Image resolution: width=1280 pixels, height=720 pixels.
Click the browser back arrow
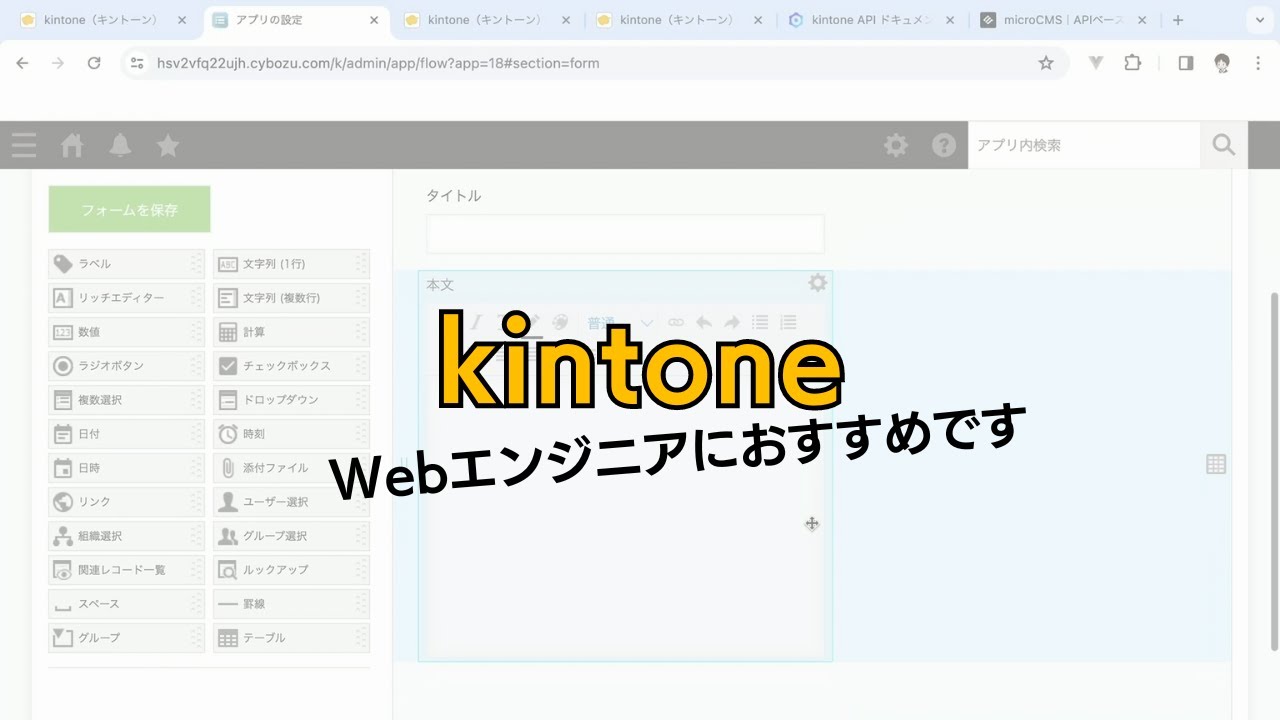tap(22, 63)
